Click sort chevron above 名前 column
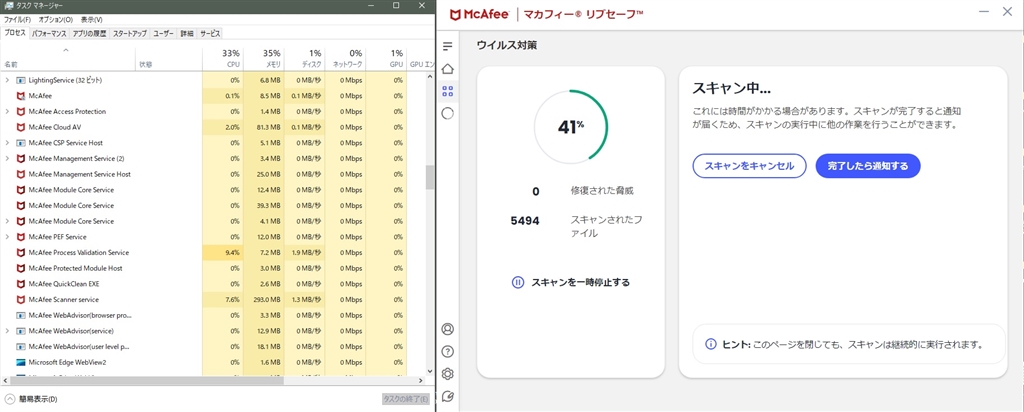Screen dimensions: 1024x412 pyautogui.click(x=65, y=50)
